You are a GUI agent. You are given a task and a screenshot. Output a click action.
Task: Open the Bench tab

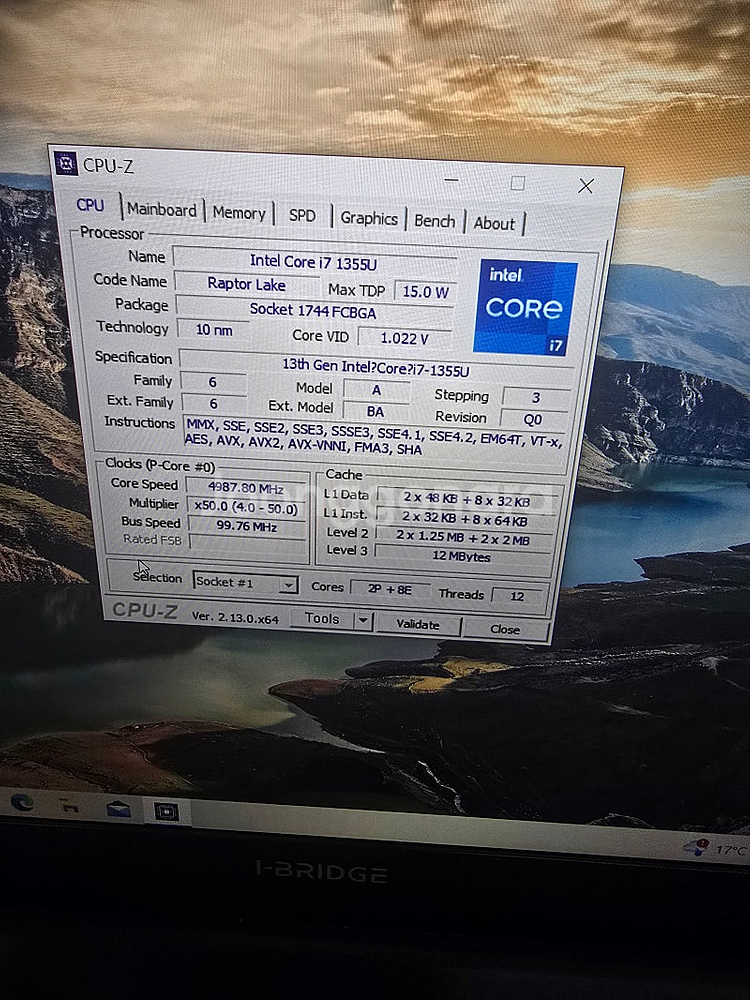(x=435, y=221)
